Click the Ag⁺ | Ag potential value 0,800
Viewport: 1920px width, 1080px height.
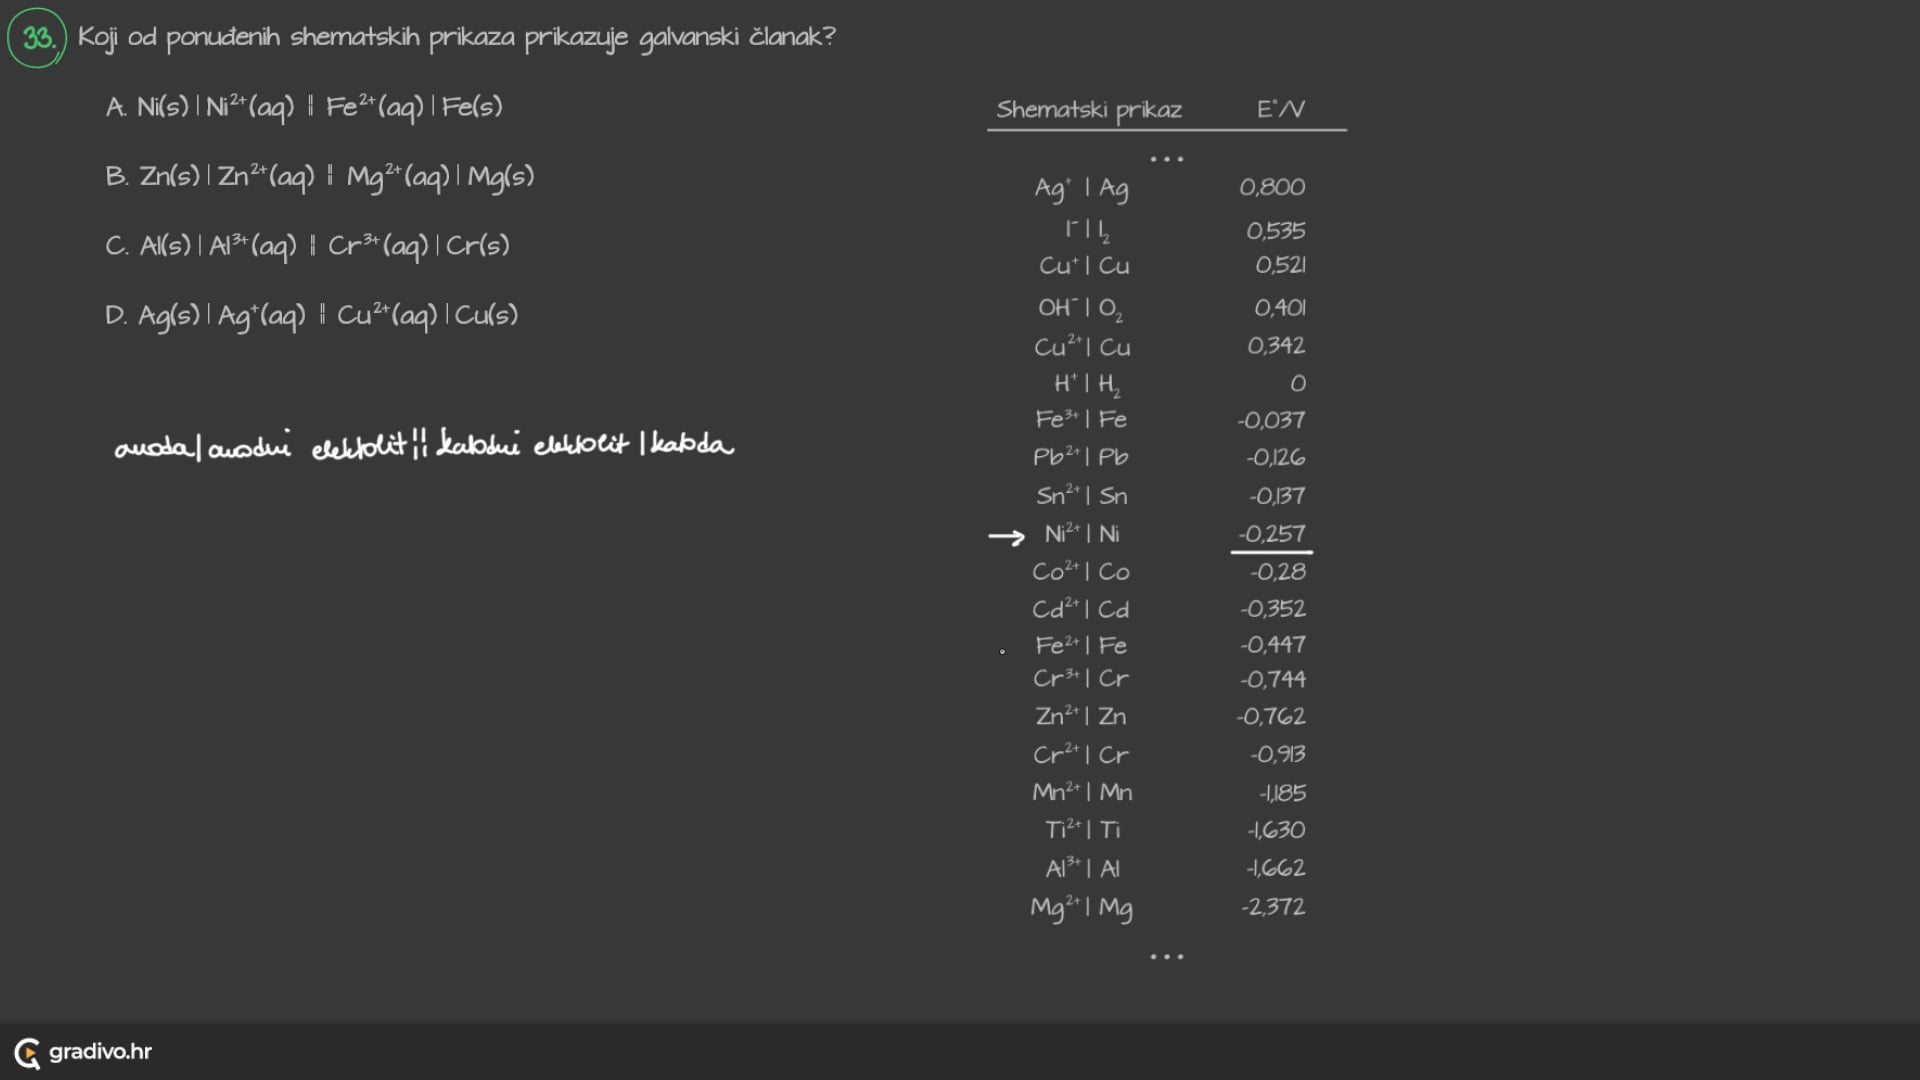click(1272, 187)
